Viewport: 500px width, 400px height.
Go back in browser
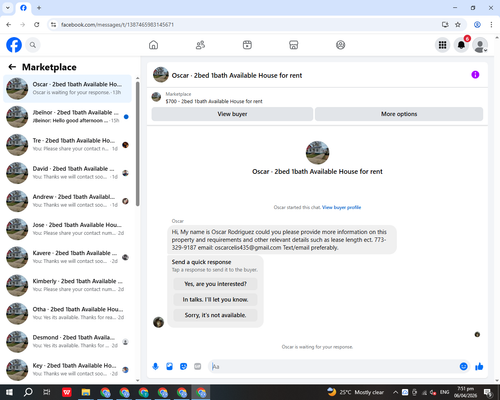pos(9,25)
